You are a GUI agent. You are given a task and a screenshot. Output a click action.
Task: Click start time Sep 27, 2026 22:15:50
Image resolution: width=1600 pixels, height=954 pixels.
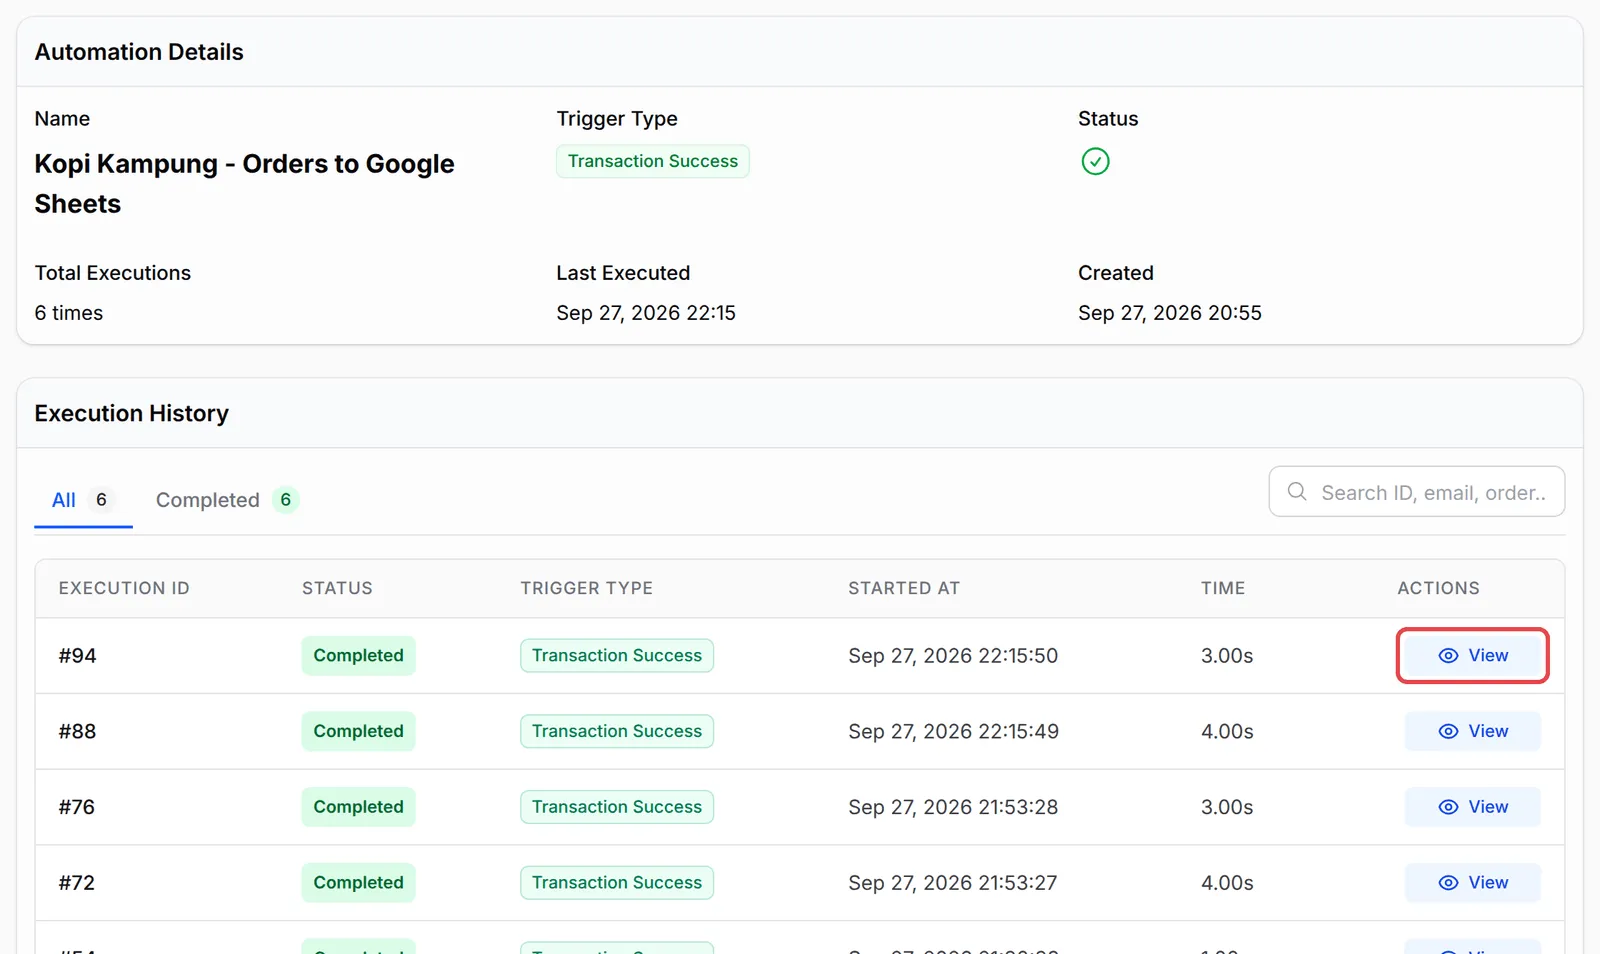coord(953,656)
